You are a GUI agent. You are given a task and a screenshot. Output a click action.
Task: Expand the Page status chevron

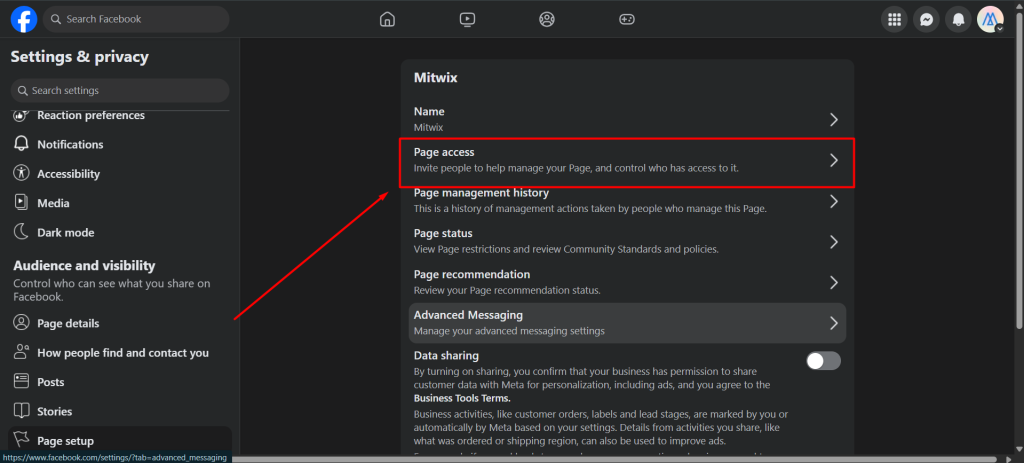pos(833,242)
